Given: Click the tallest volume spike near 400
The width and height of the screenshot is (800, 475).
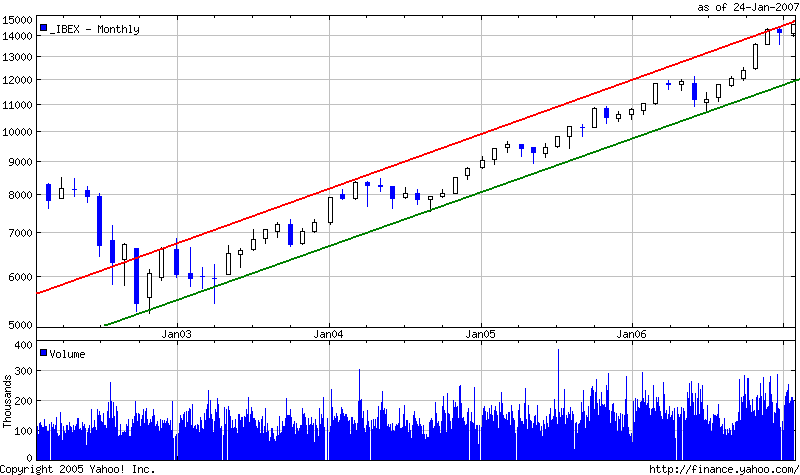Looking at the screenshot, I should (558, 403).
